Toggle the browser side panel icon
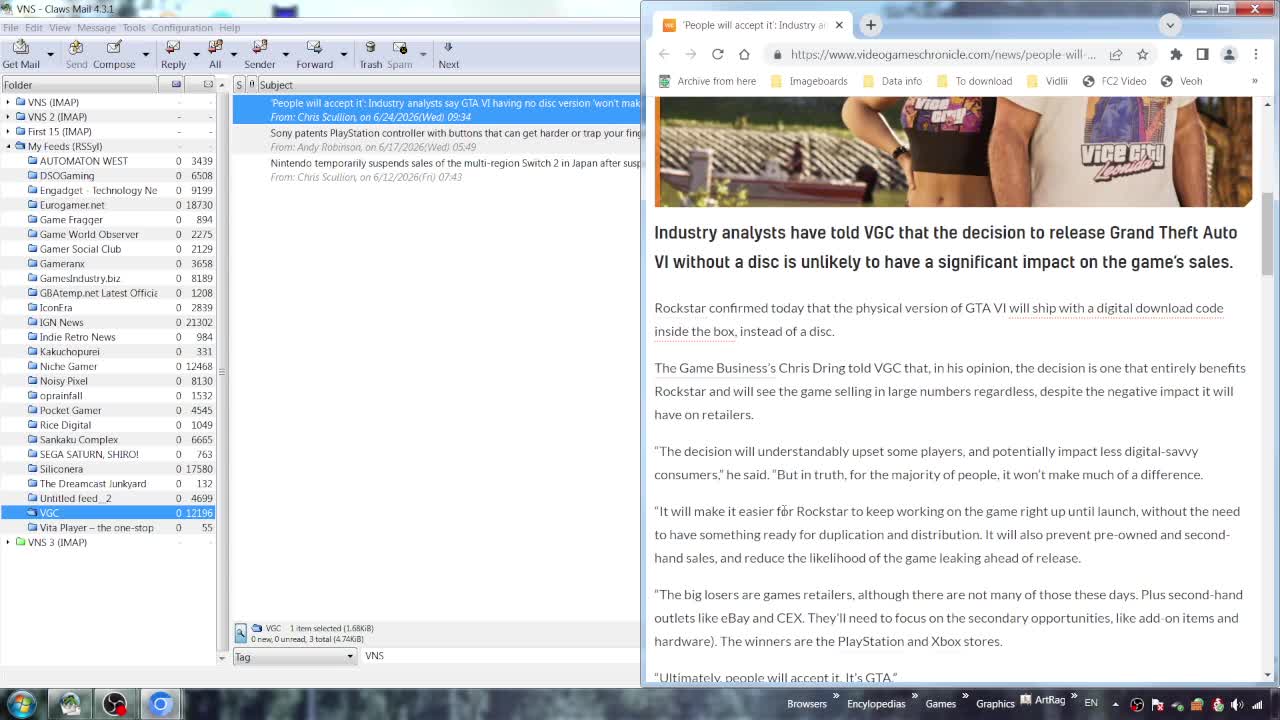Screen dimensions: 1280x720 pyautogui.click(x=1202, y=54)
